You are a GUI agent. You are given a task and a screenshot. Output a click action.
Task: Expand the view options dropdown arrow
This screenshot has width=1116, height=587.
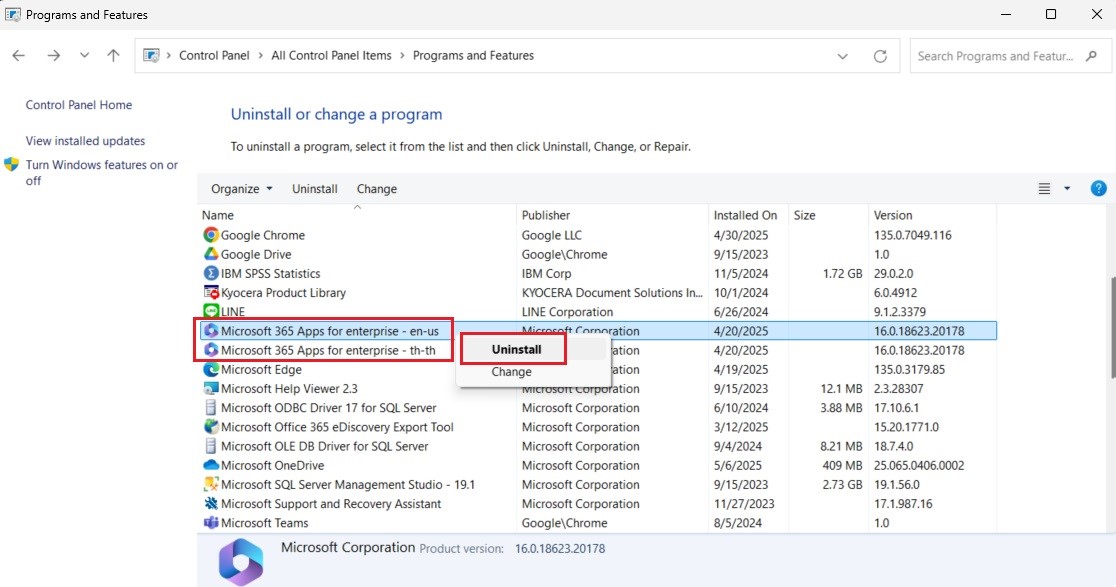coord(1067,188)
